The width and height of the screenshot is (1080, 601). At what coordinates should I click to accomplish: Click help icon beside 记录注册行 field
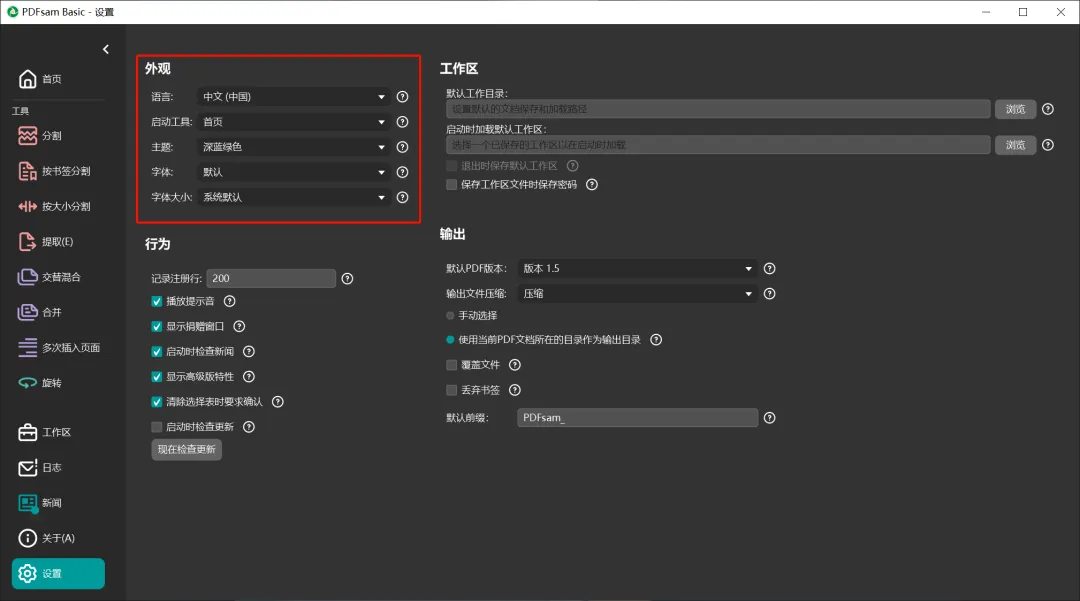pyautogui.click(x=348, y=279)
